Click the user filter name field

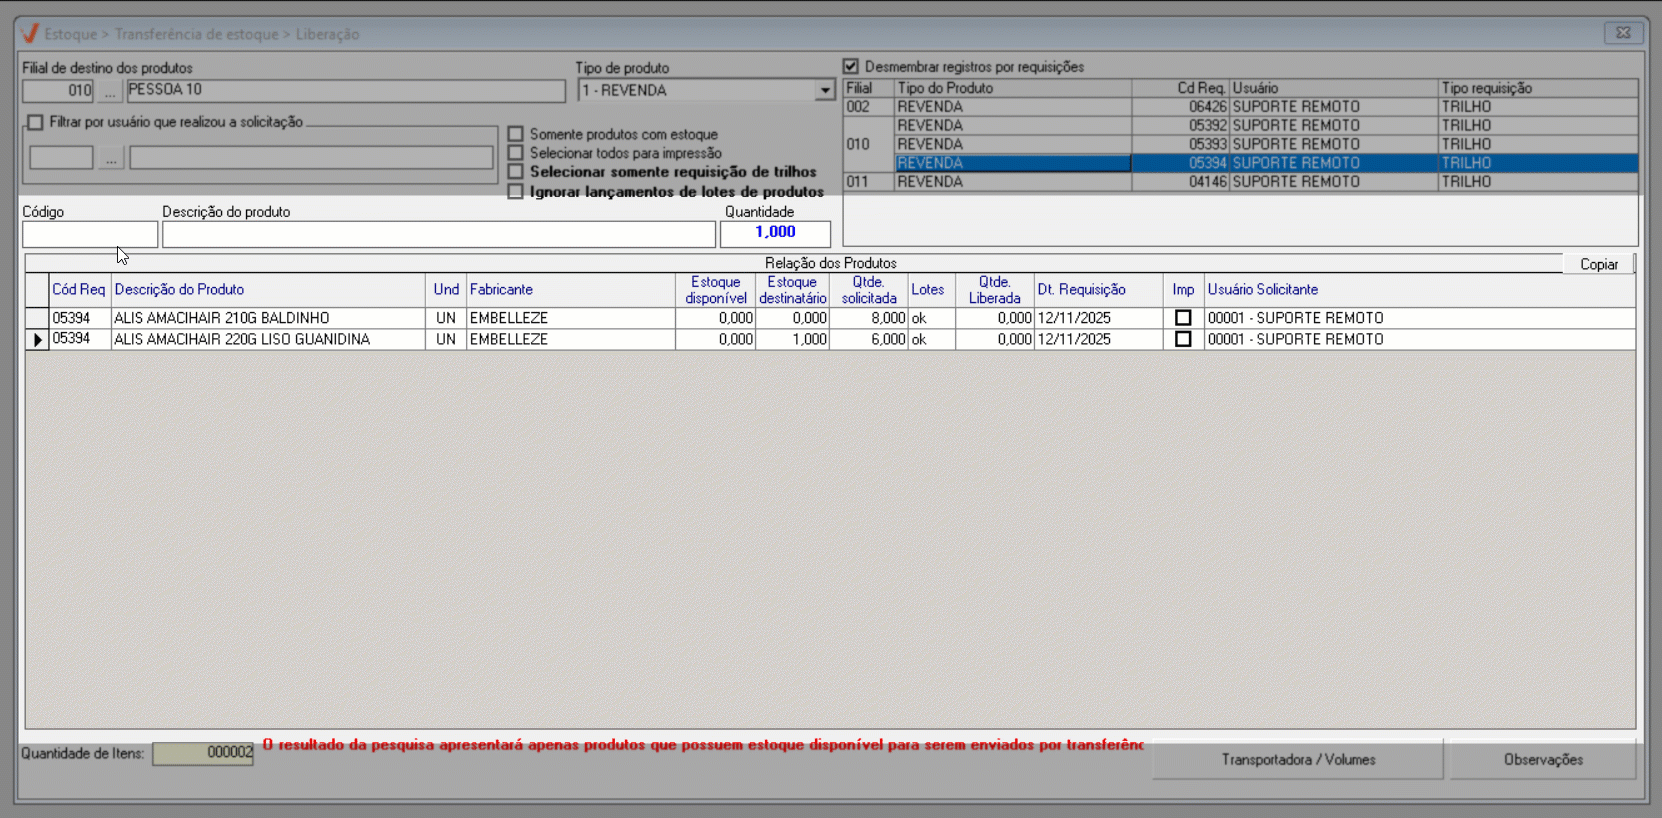click(x=311, y=158)
